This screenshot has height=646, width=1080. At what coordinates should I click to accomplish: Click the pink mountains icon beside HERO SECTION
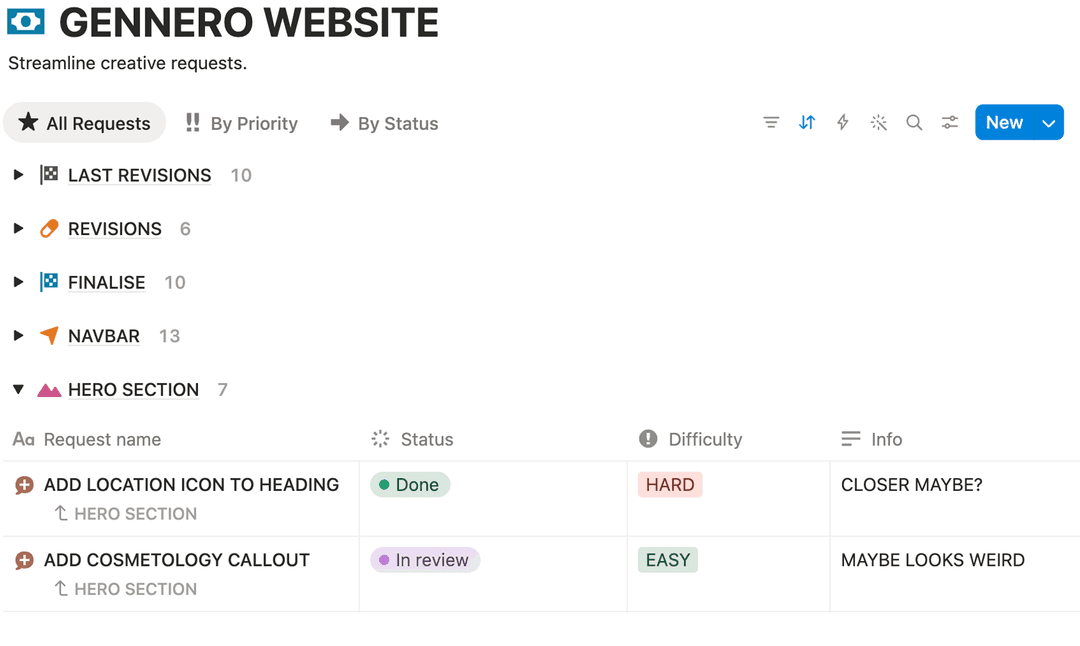[x=49, y=389]
